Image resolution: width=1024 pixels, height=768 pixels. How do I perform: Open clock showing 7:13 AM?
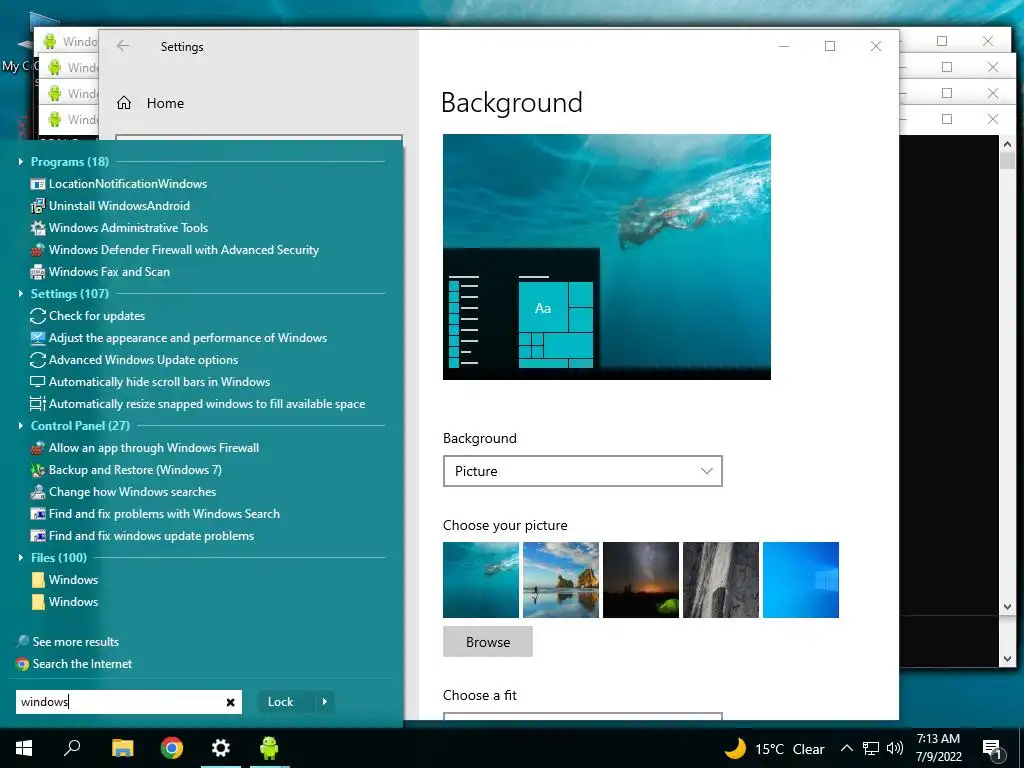pyautogui.click(x=938, y=748)
